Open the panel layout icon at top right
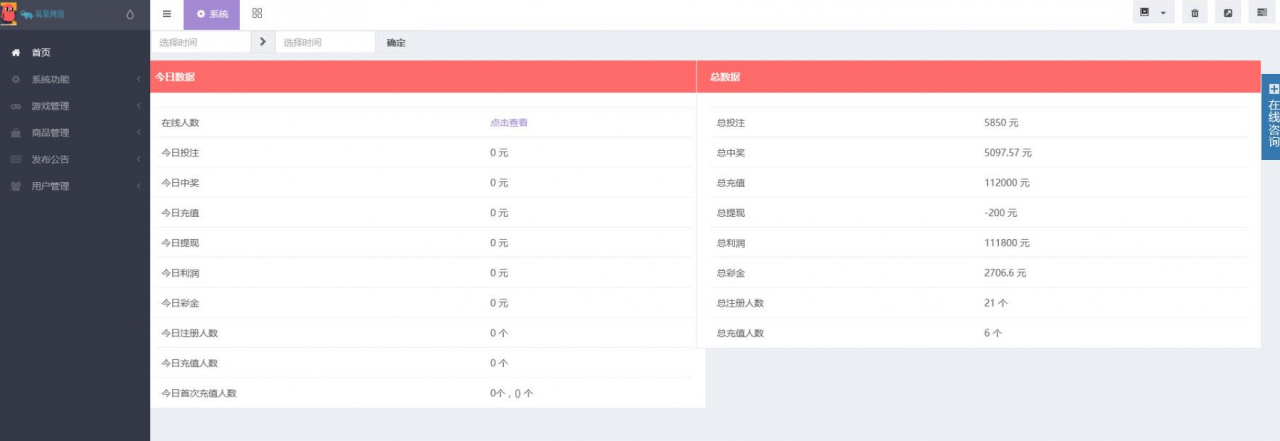Image resolution: width=1280 pixels, height=441 pixels. click(1262, 13)
